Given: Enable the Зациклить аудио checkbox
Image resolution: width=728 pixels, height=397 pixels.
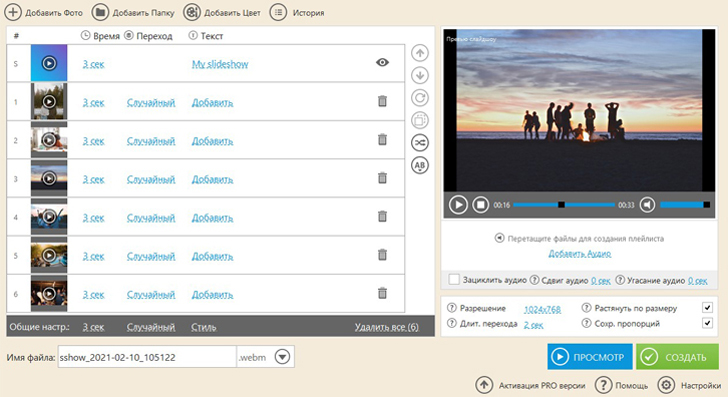Looking at the screenshot, I should click(454, 280).
